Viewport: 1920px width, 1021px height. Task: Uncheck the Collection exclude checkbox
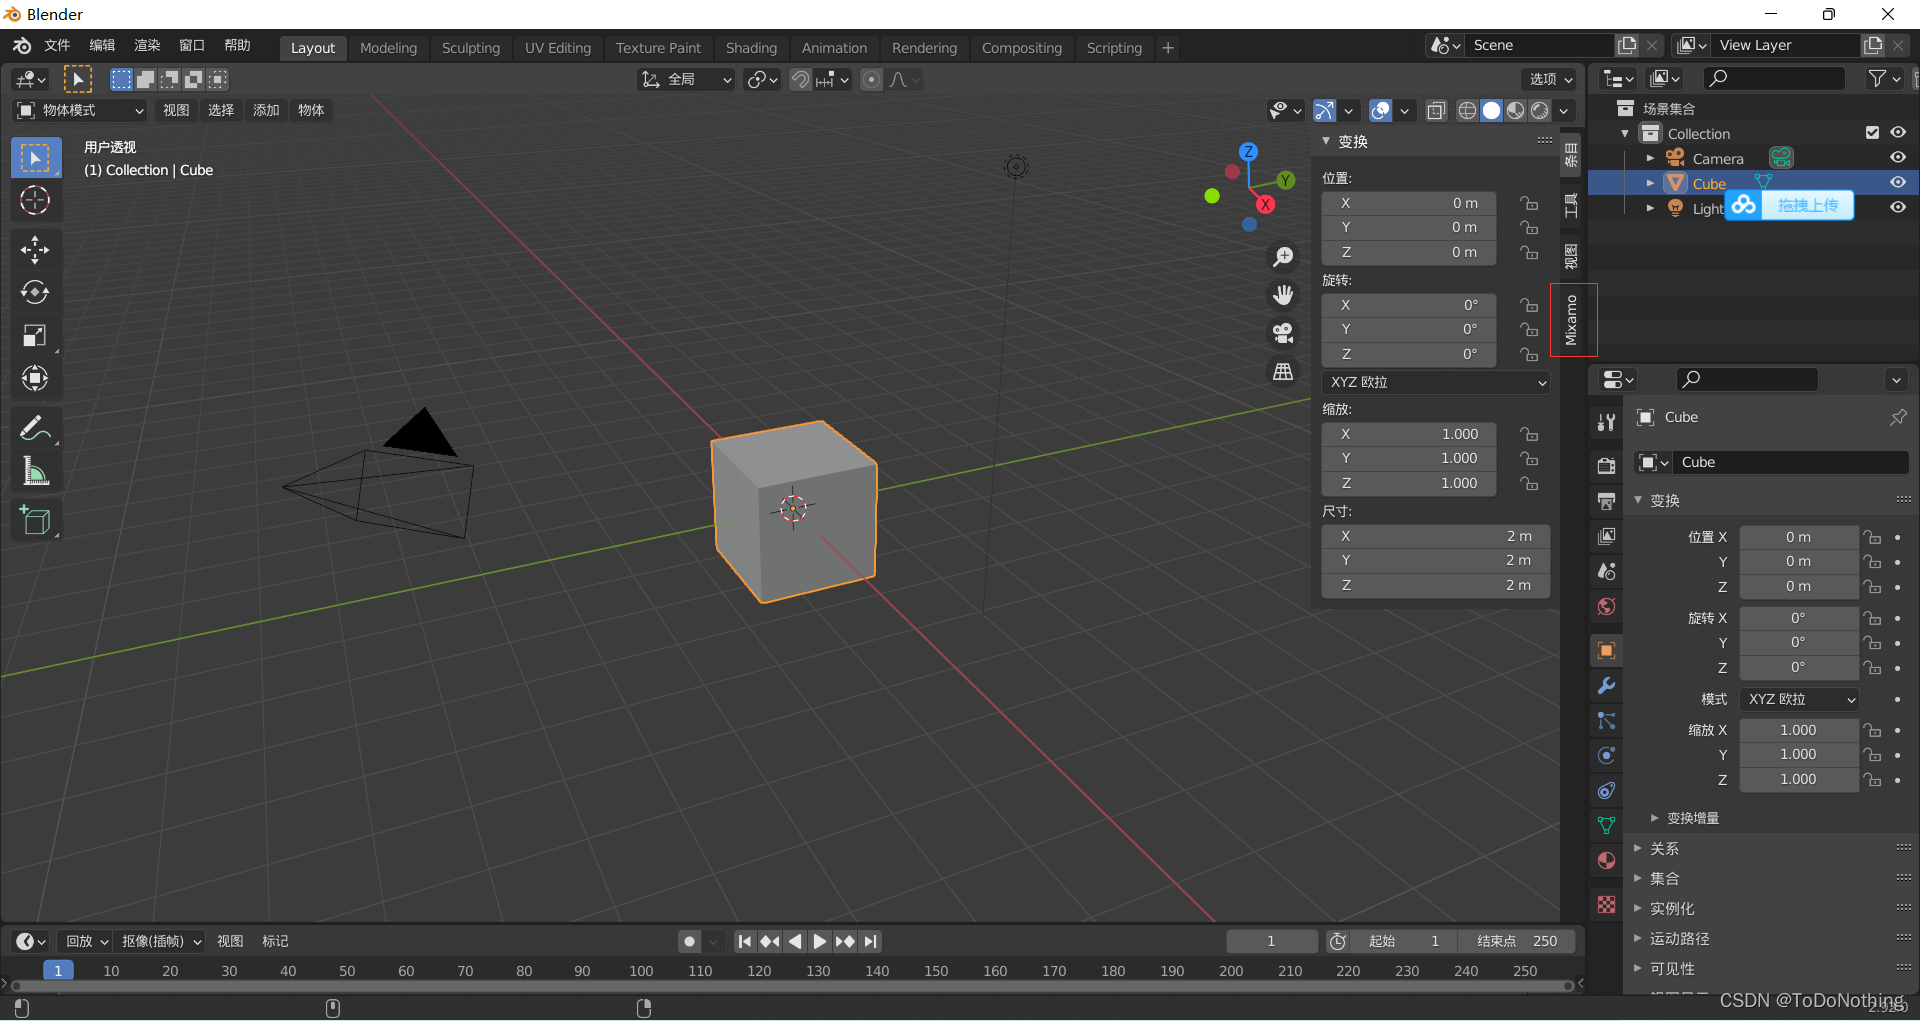[1872, 133]
